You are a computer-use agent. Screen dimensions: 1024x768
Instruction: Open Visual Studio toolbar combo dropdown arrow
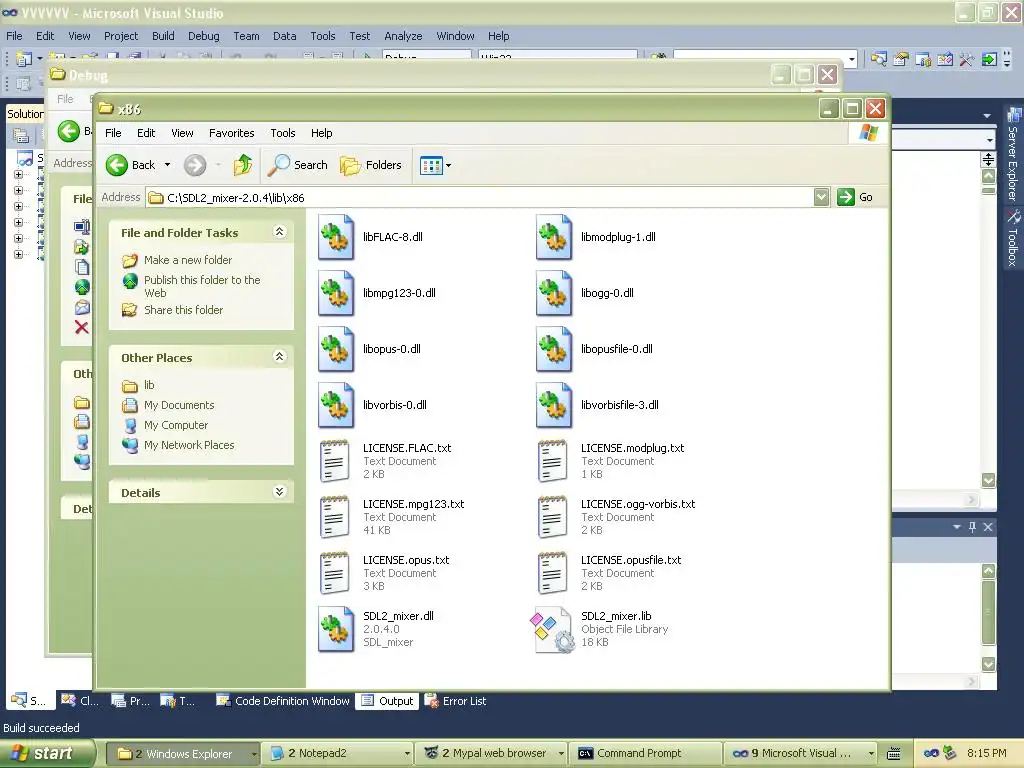[852, 60]
